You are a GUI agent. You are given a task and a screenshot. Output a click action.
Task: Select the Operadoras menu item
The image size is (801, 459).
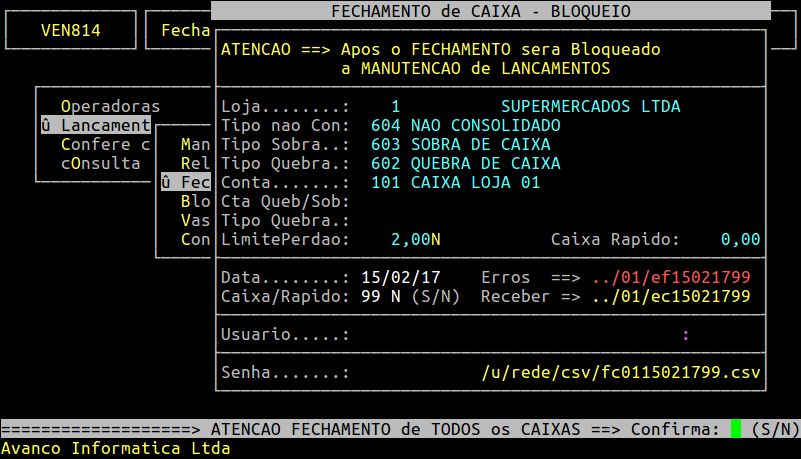110,106
